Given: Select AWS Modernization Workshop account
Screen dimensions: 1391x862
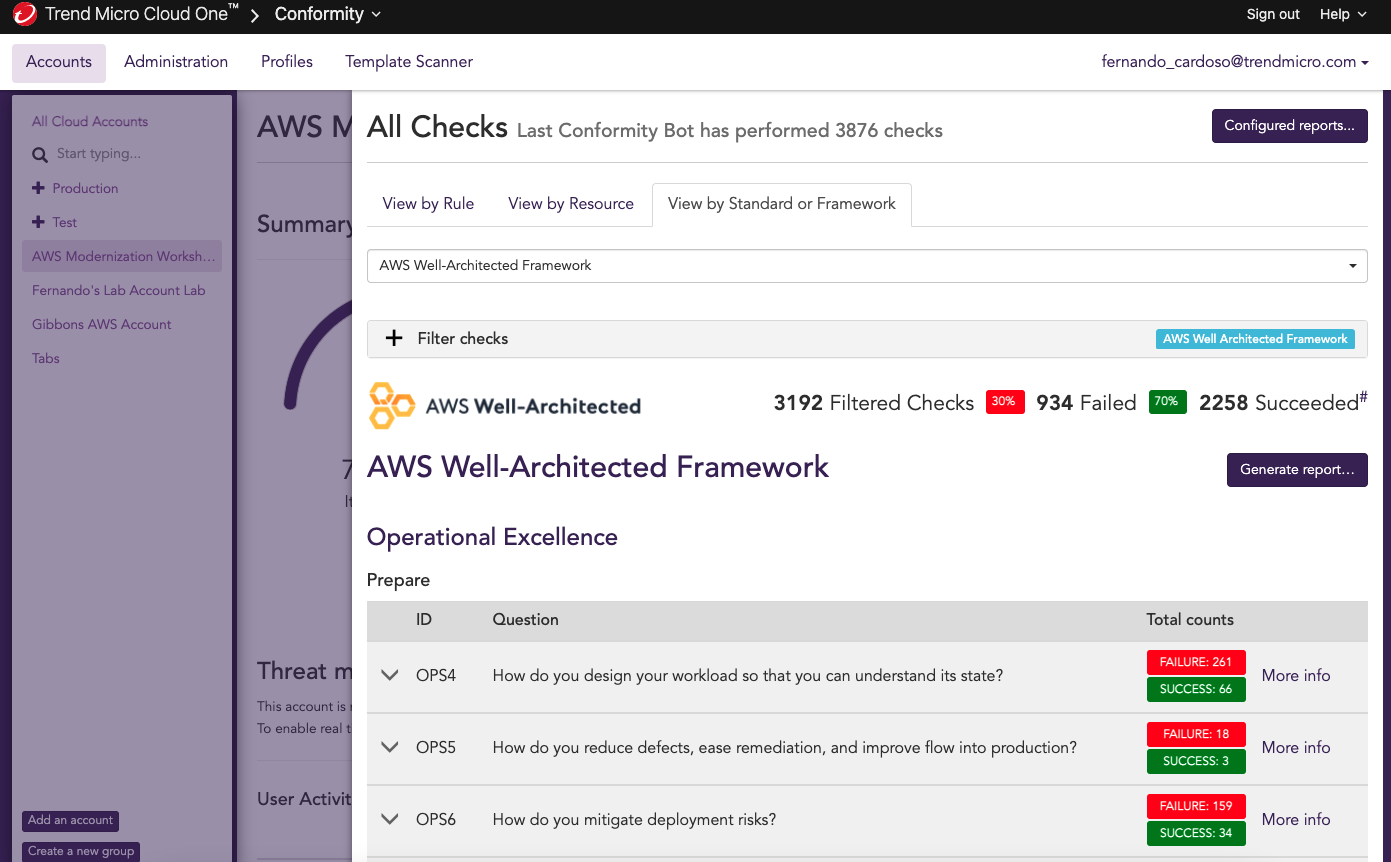Looking at the screenshot, I should (x=122, y=256).
